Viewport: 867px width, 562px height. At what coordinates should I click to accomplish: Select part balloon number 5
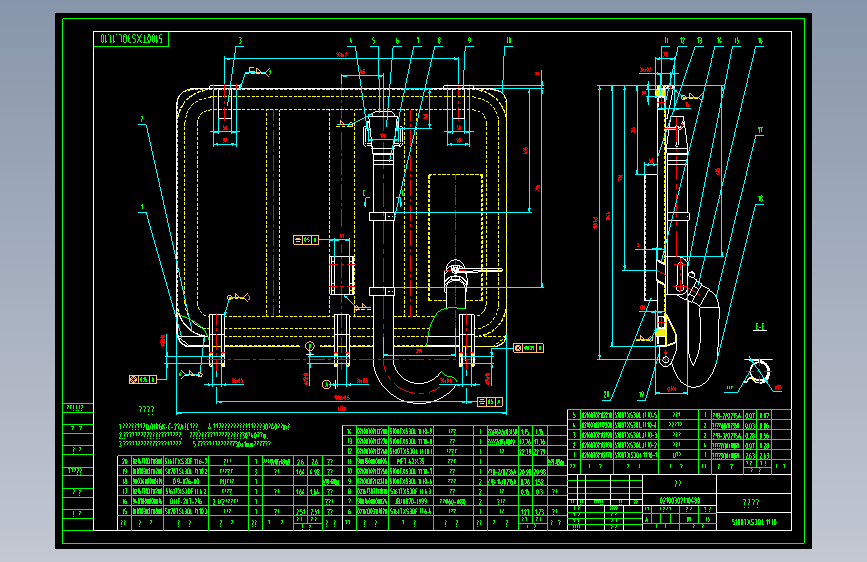pos(373,40)
